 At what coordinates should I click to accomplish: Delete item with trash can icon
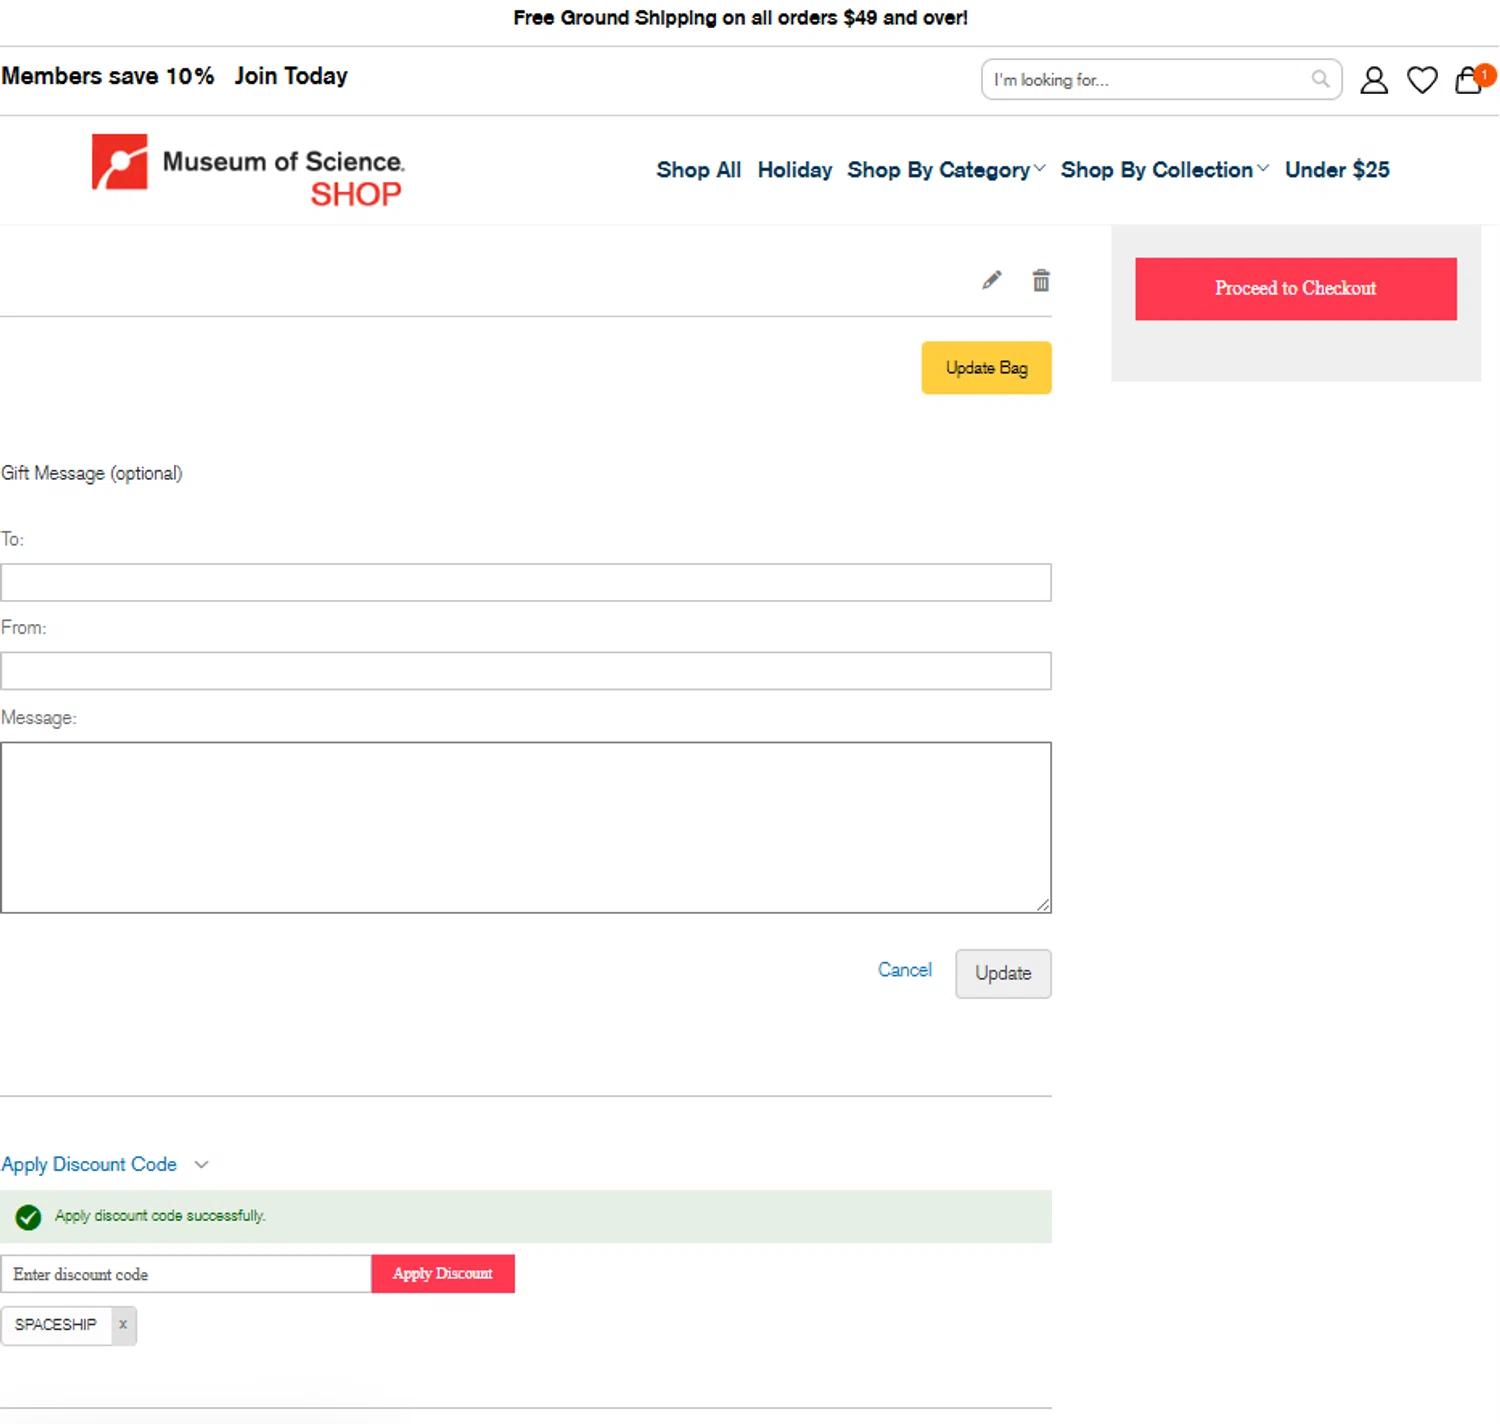(1041, 281)
